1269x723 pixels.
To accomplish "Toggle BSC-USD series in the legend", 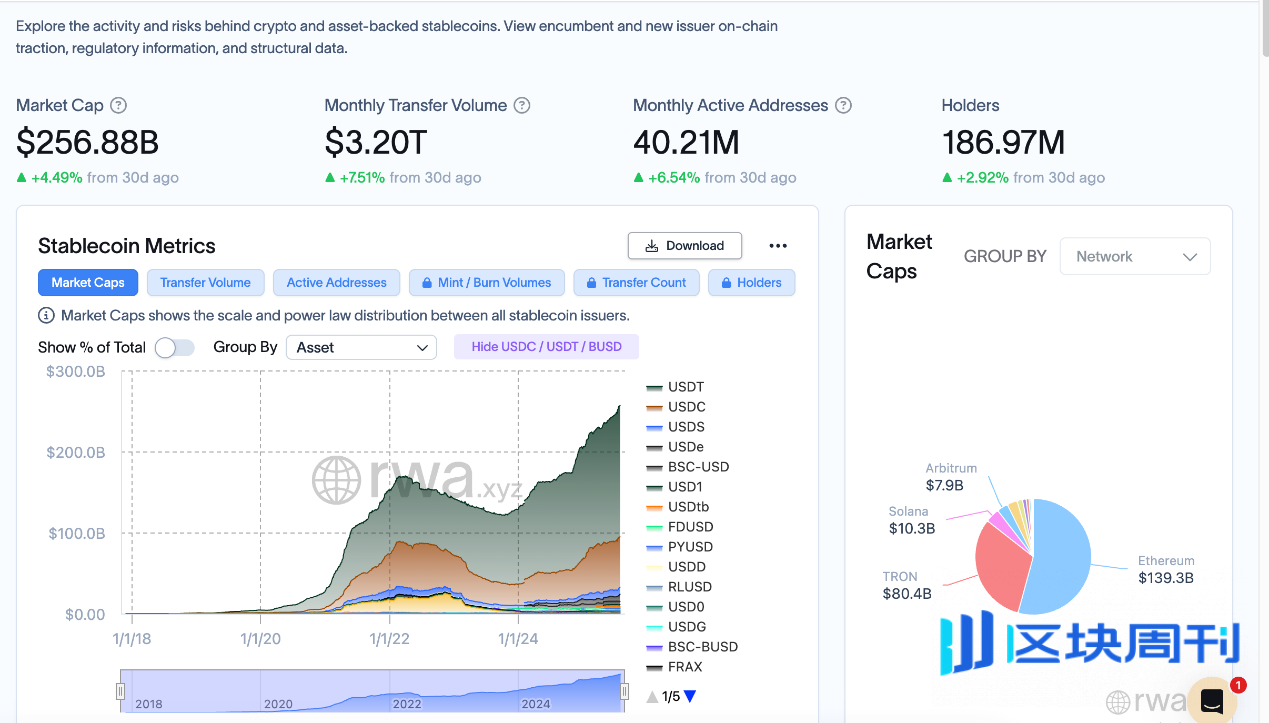I will click(x=688, y=467).
